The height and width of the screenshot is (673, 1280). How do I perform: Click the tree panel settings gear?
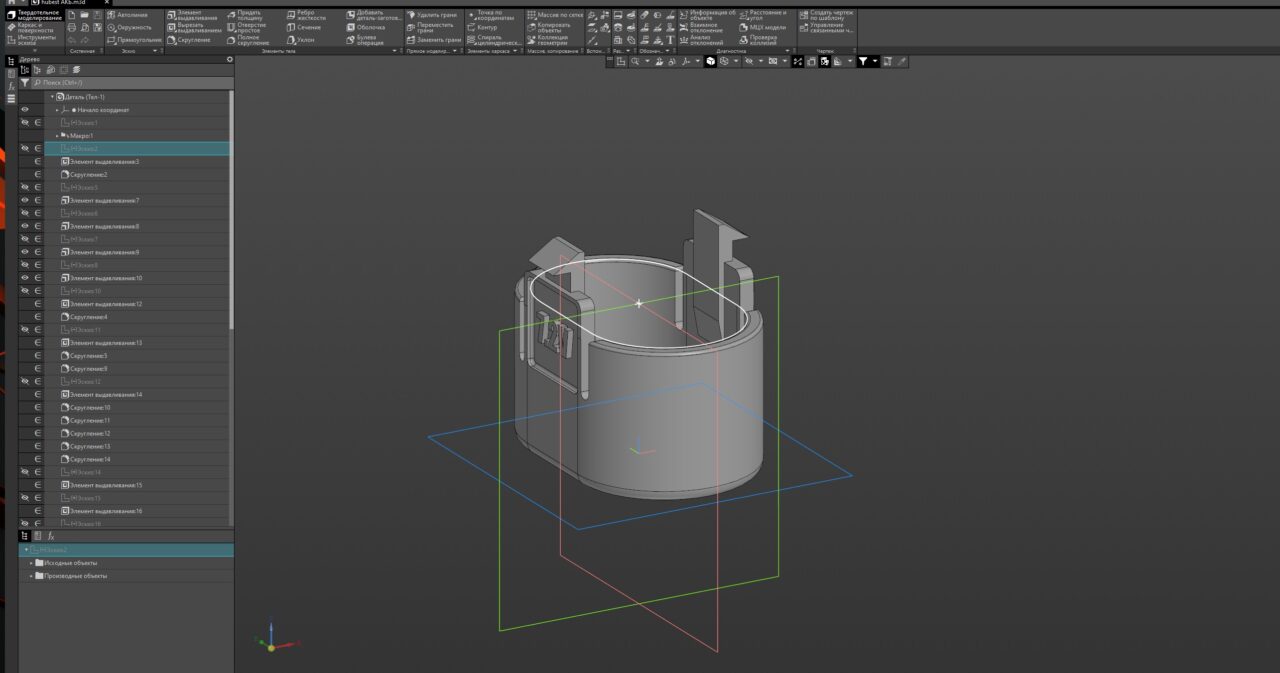pyautogui.click(x=229, y=60)
